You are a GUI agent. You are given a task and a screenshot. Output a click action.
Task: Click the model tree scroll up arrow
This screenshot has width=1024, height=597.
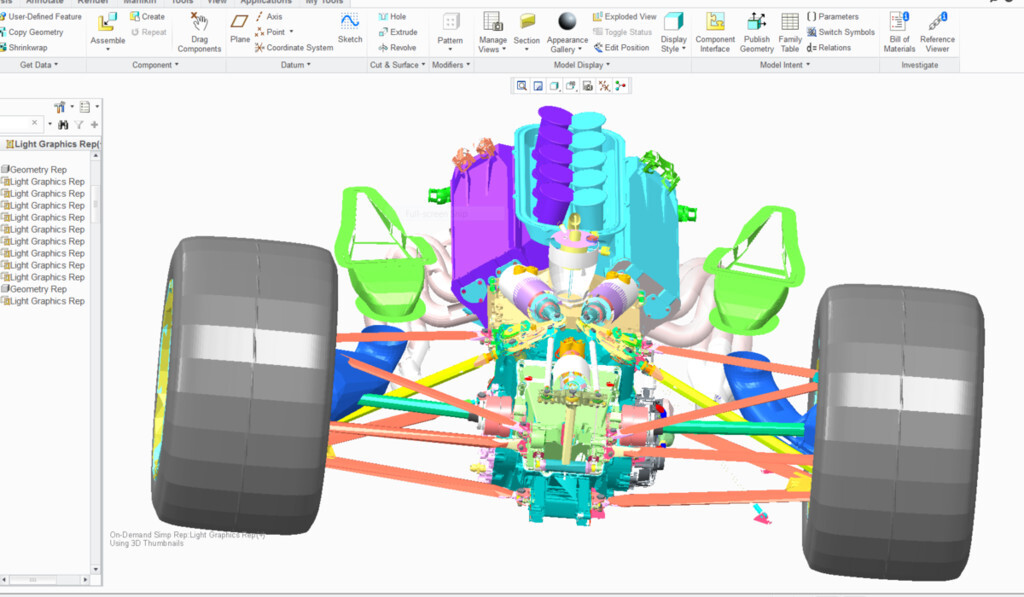(95, 155)
